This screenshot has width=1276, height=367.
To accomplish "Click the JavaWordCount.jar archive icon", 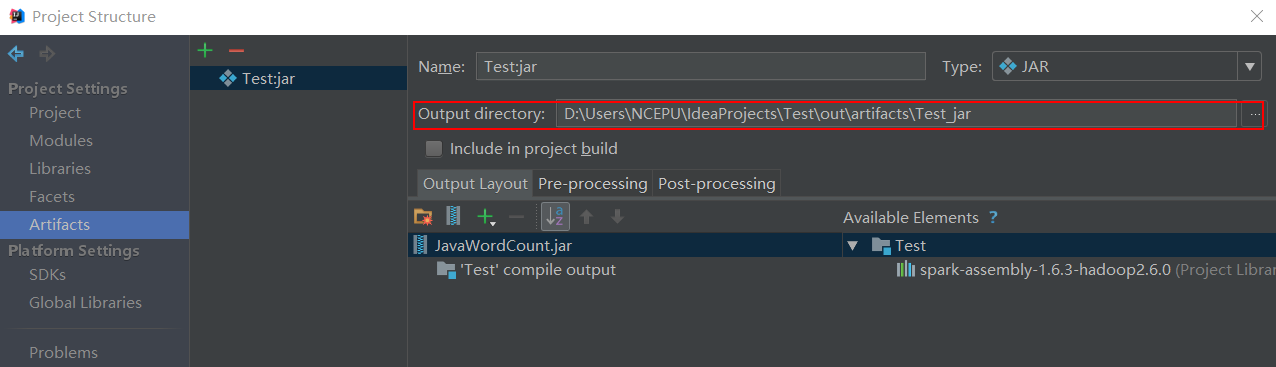I will [x=421, y=245].
